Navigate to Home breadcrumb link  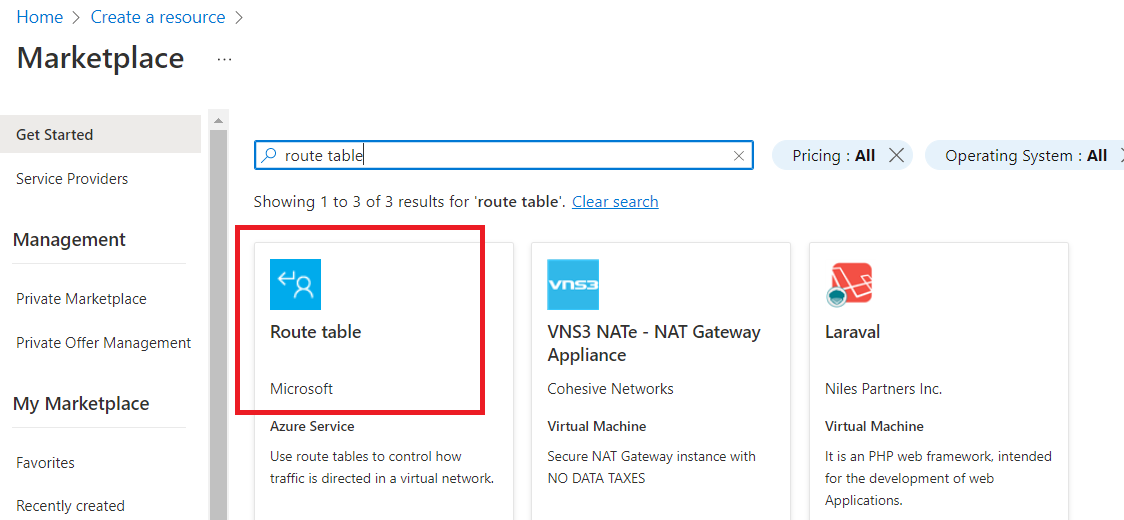[x=39, y=17]
